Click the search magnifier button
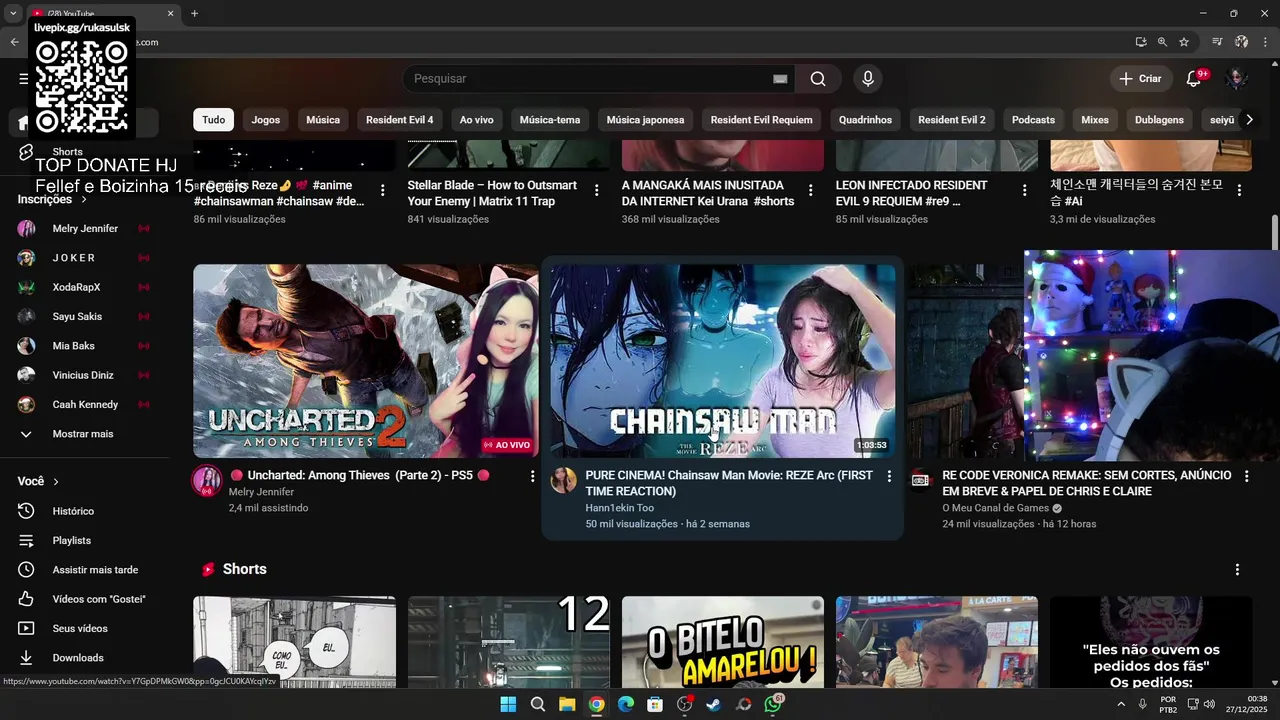1280x720 pixels. point(818,79)
